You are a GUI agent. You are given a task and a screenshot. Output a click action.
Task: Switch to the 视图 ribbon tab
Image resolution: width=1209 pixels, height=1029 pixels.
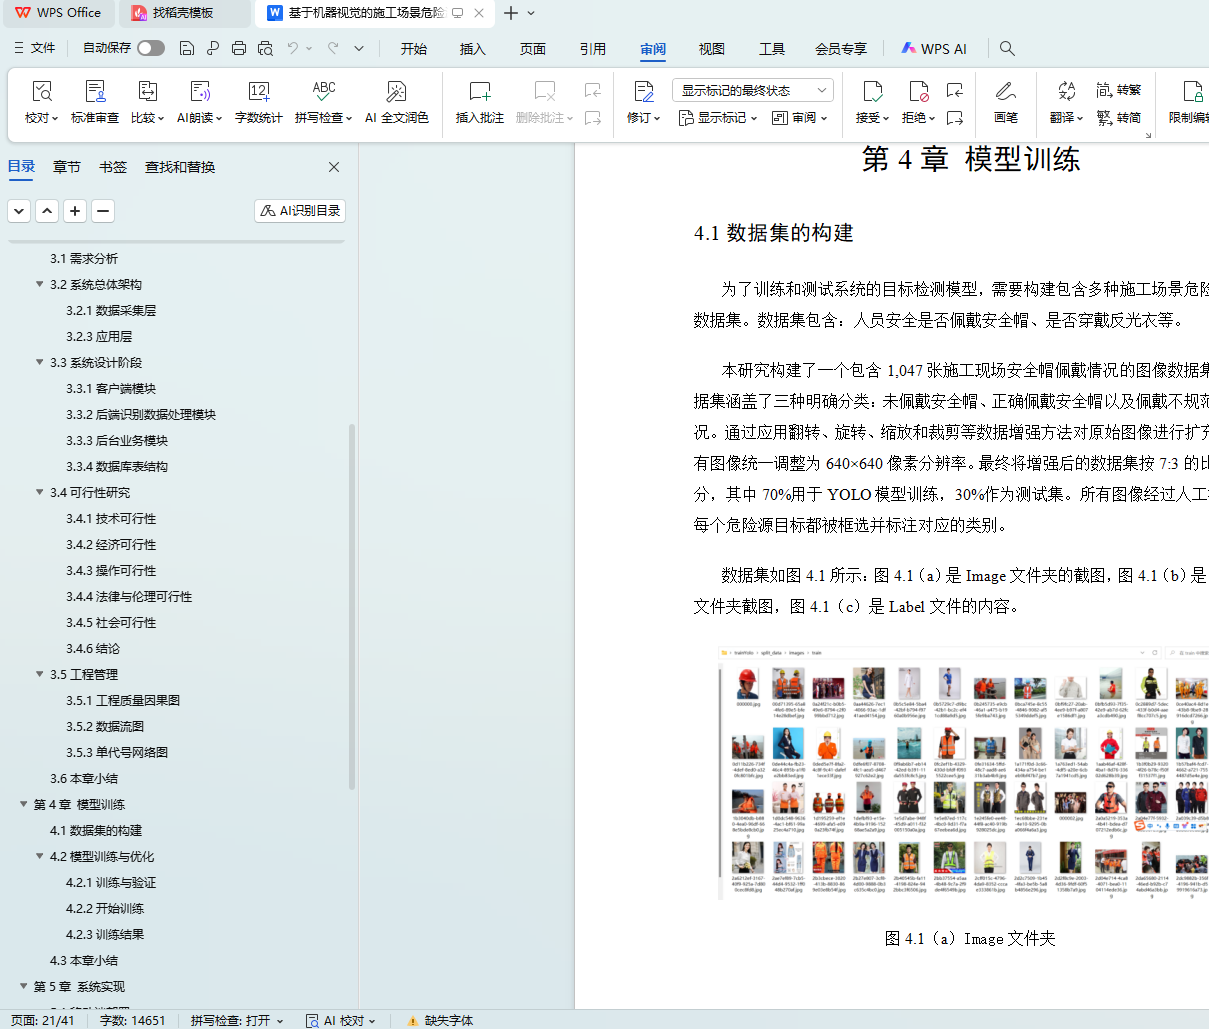point(711,48)
